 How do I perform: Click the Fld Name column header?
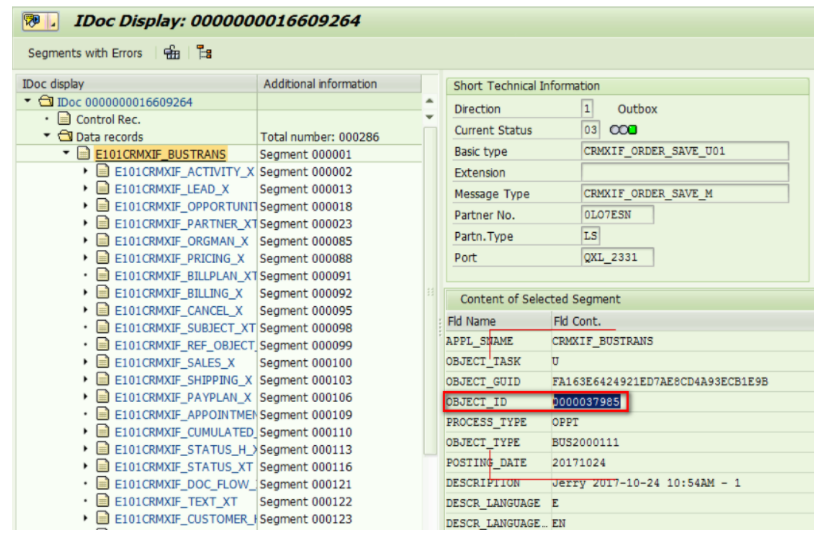click(x=497, y=321)
